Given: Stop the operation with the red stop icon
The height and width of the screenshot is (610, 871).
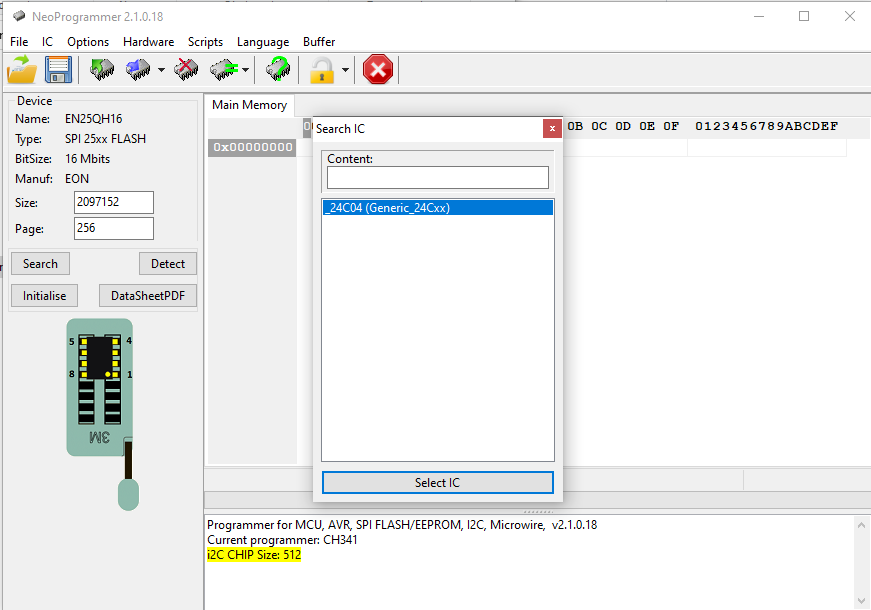Looking at the screenshot, I should pyautogui.click(x=378, y=70).
